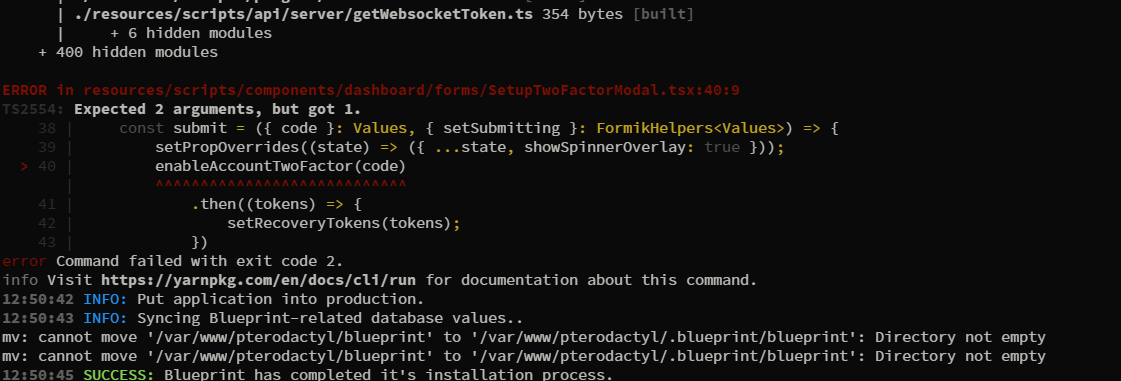
Task: Click the yarnpkg.com docs URL
Action: point(258,279)
